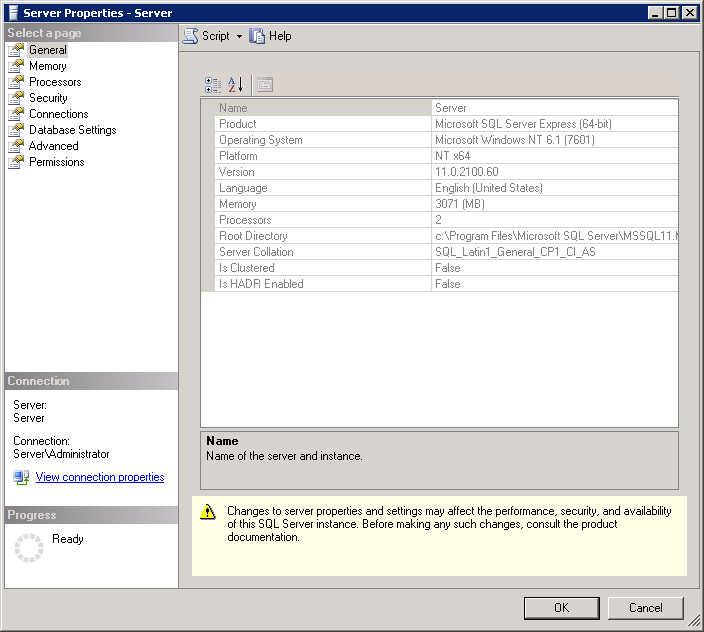Go to the Memory page label
The image size is (704, 632).
(48, 66)
